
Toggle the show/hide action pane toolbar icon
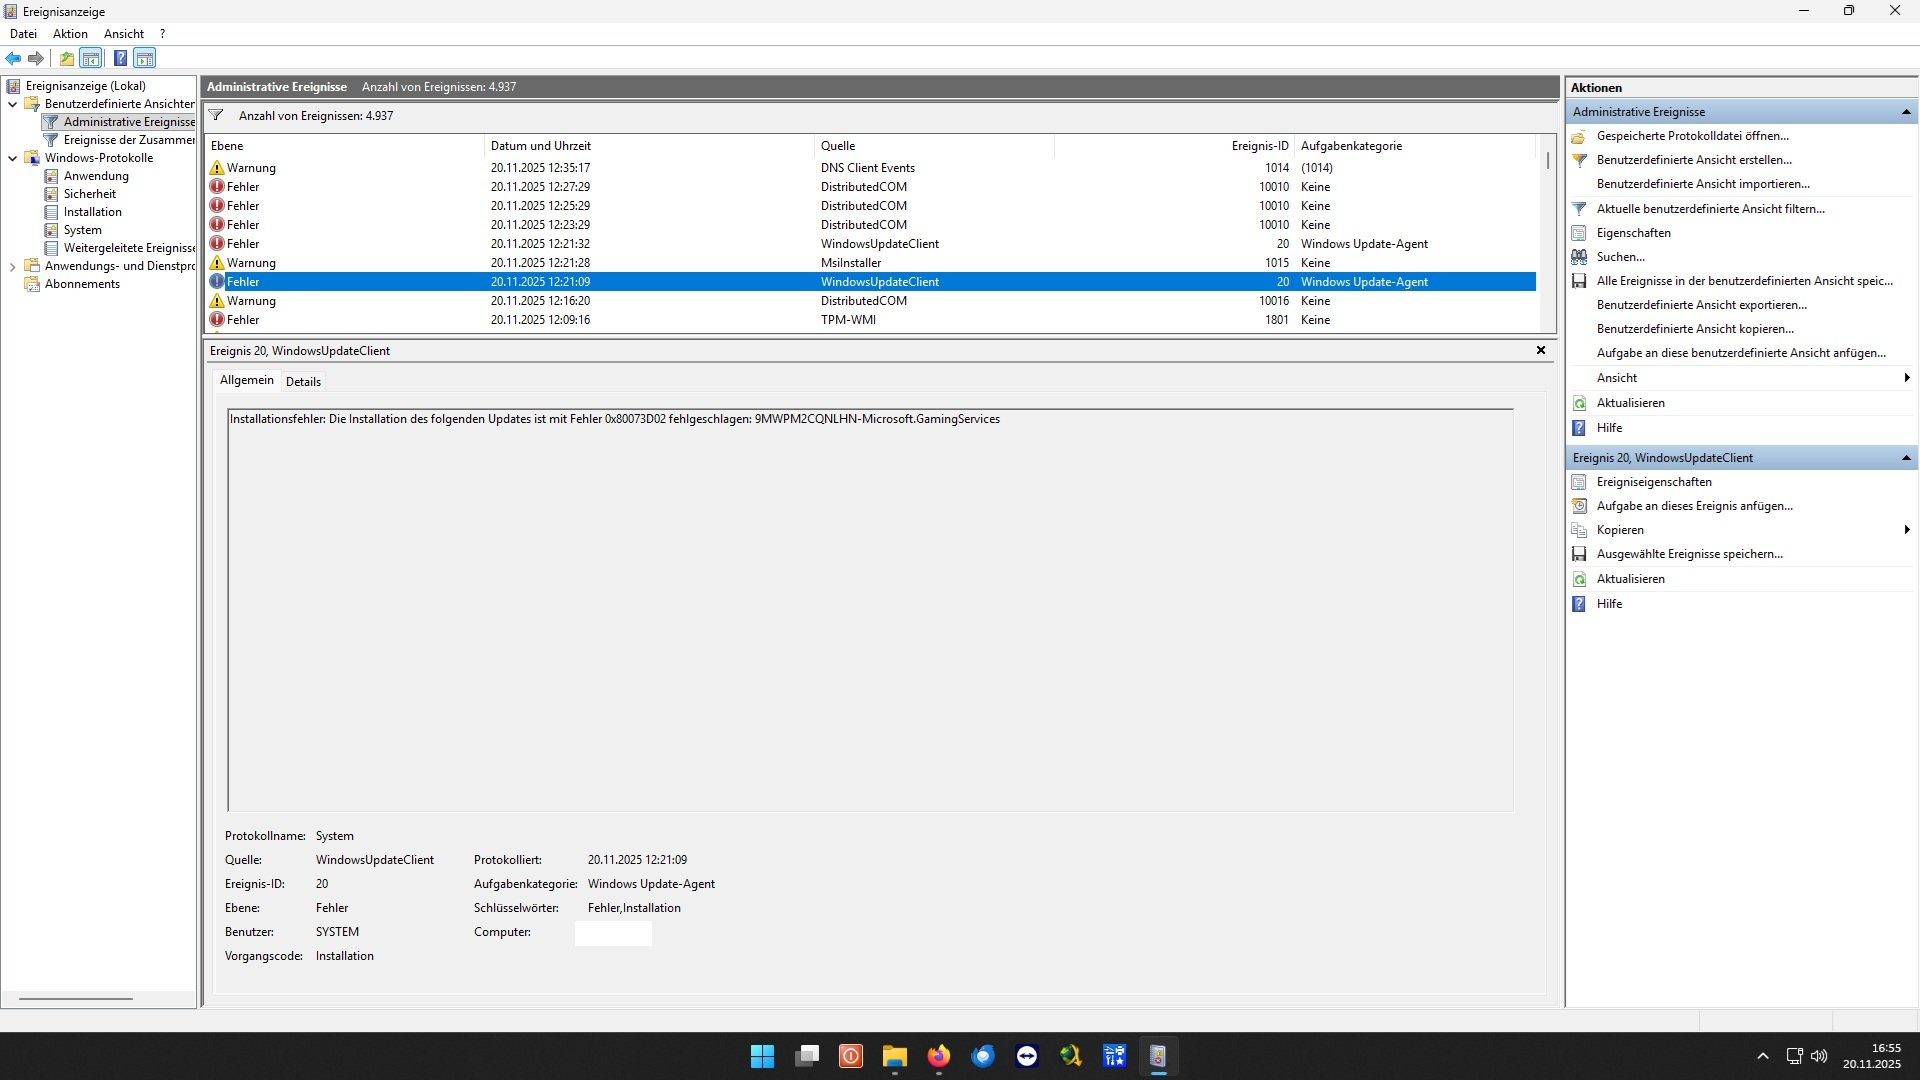click(145, 58)
